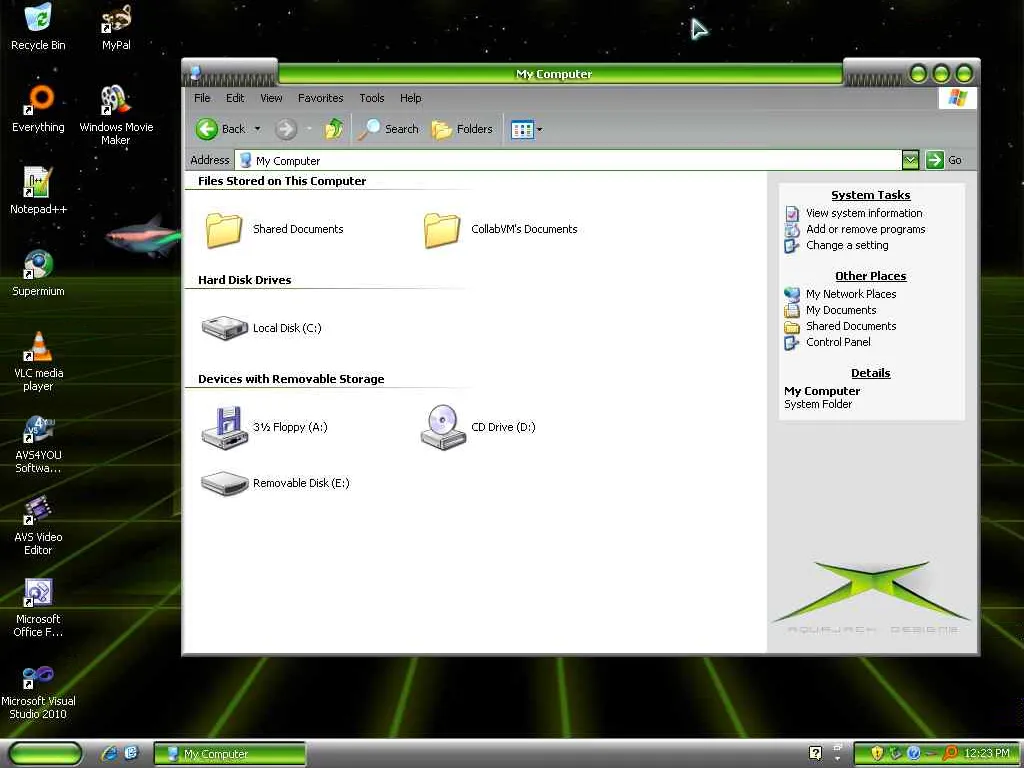Launch the MyPal browser icon
Viewport: 1024px width, 768px height.
[116, 26]
